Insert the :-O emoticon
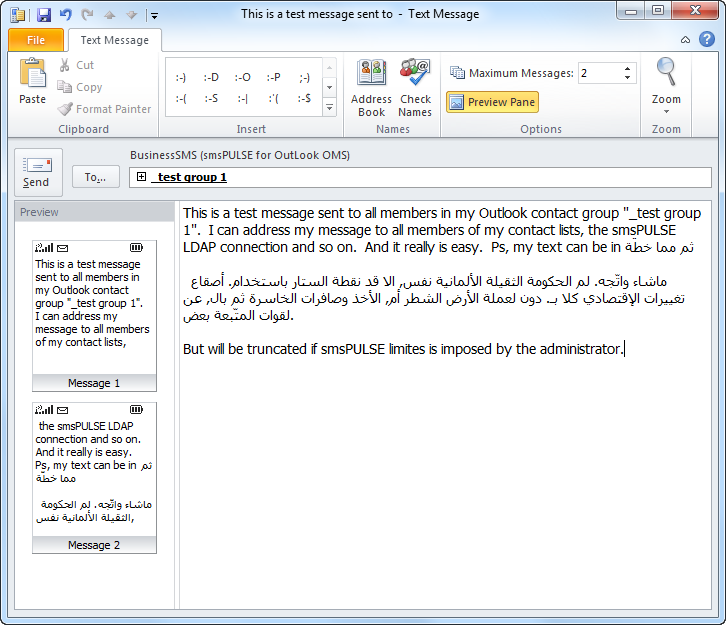The height and width of the screenshot is (625, 726). click(243, 77)
